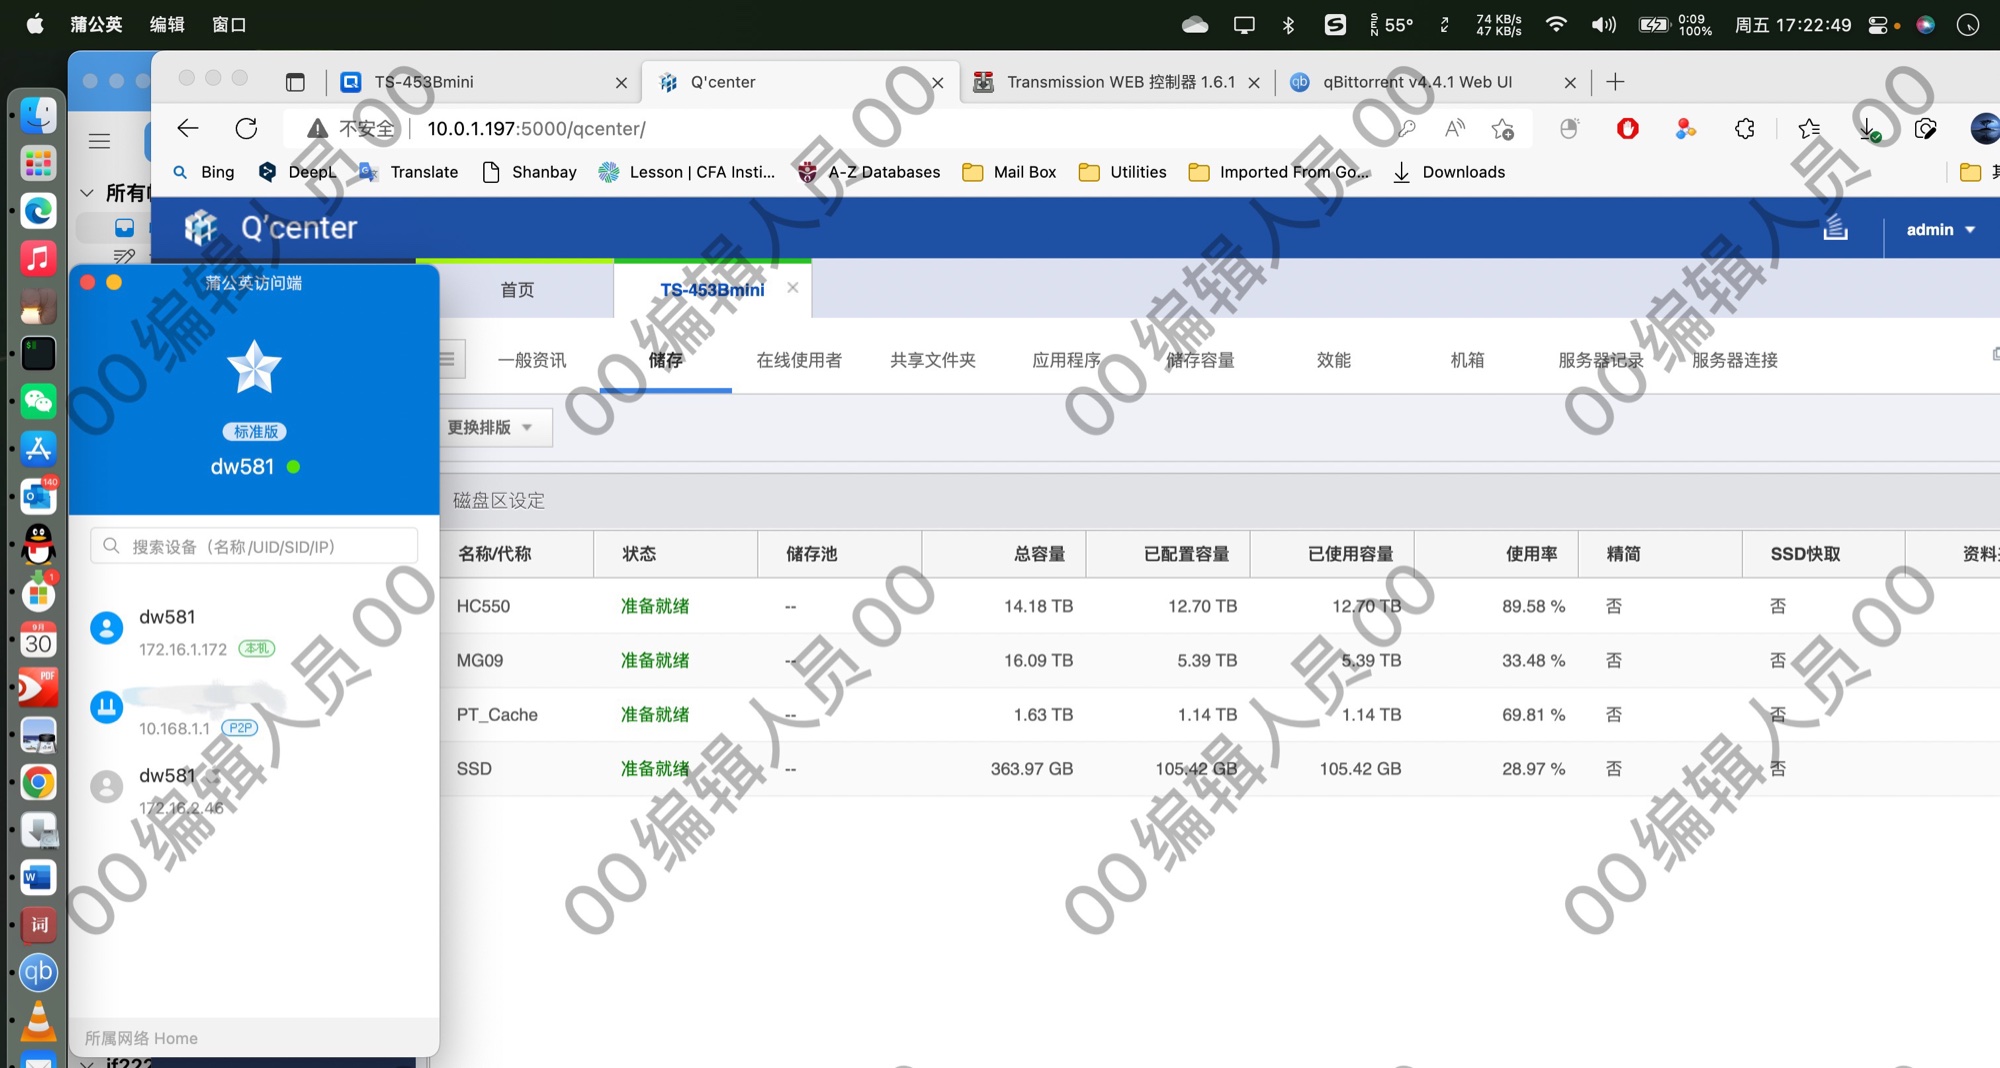Screen dimensions: 2000x1068
Task: Open the 服务器记录 section
Action: (1600, 360)
